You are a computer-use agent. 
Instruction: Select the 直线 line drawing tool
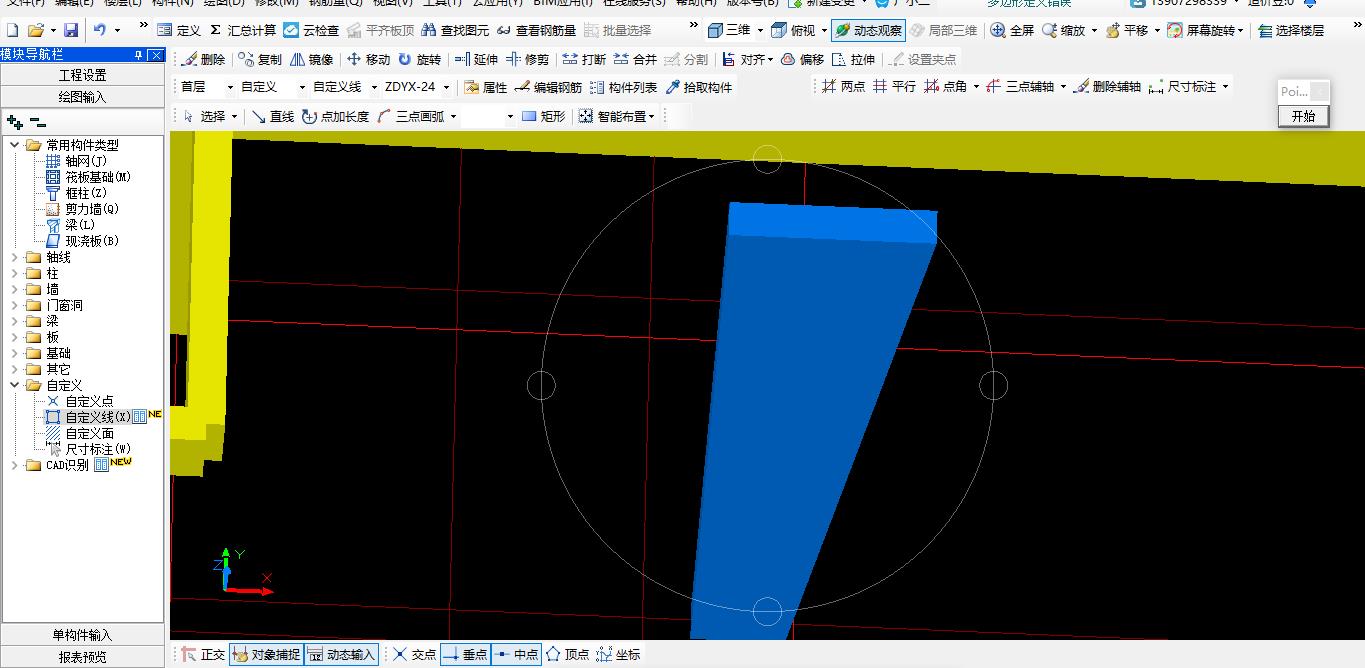pos(272,116)
